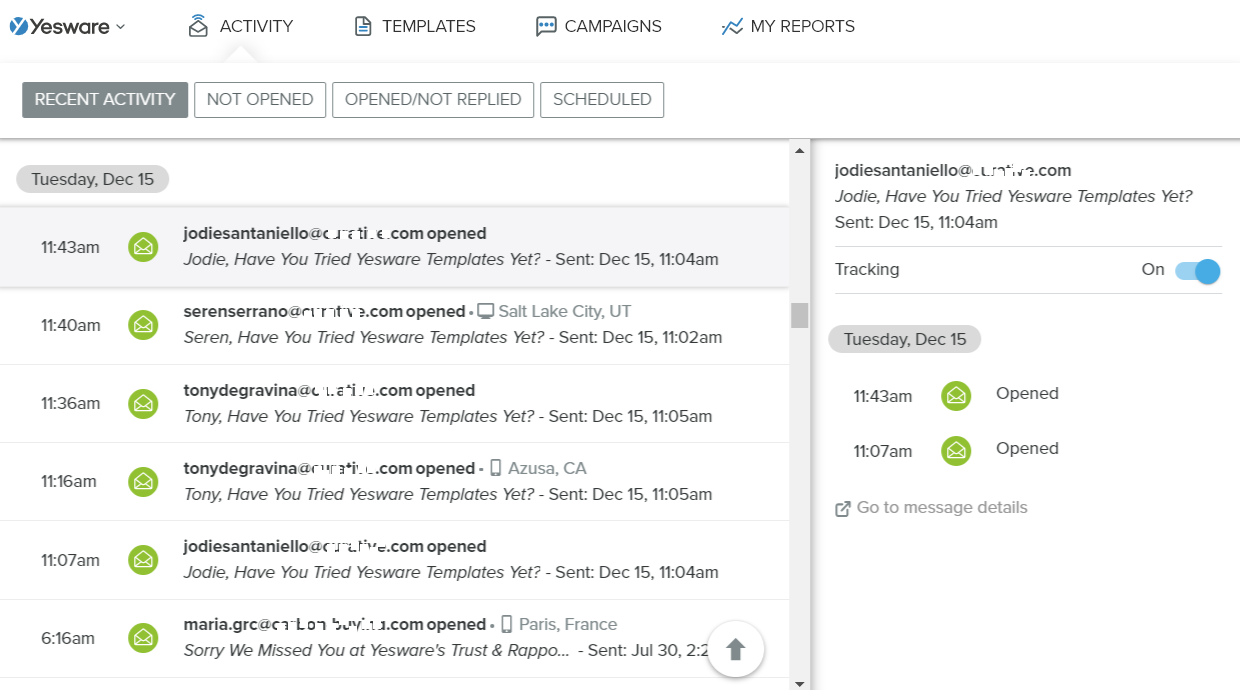Switch to the OPENED/NOT REPLIED tab

(432, 99)
